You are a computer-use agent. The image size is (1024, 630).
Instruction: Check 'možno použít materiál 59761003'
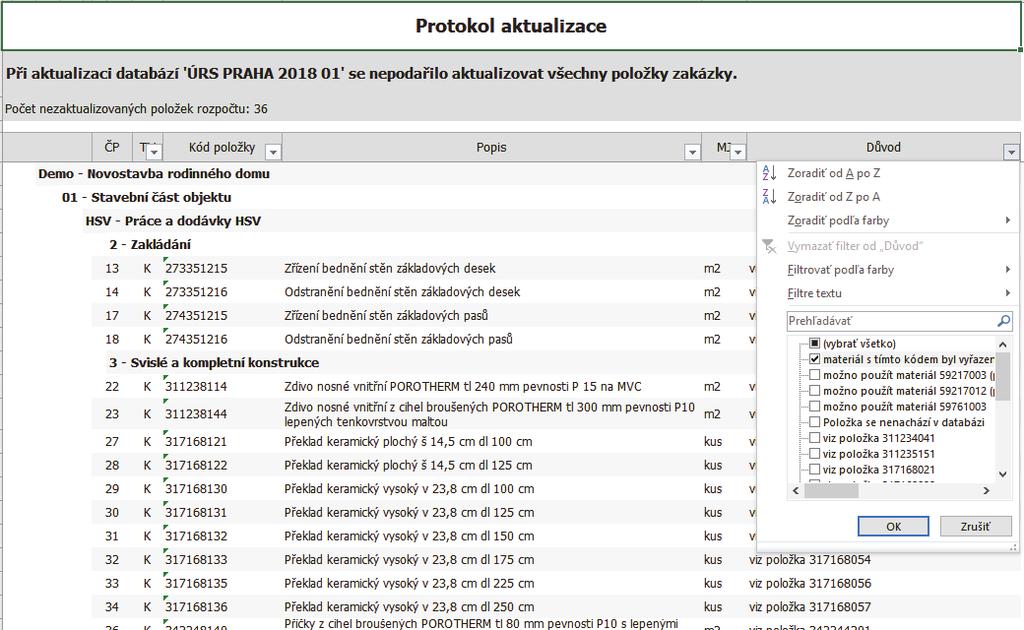click(x=814, y=406)
